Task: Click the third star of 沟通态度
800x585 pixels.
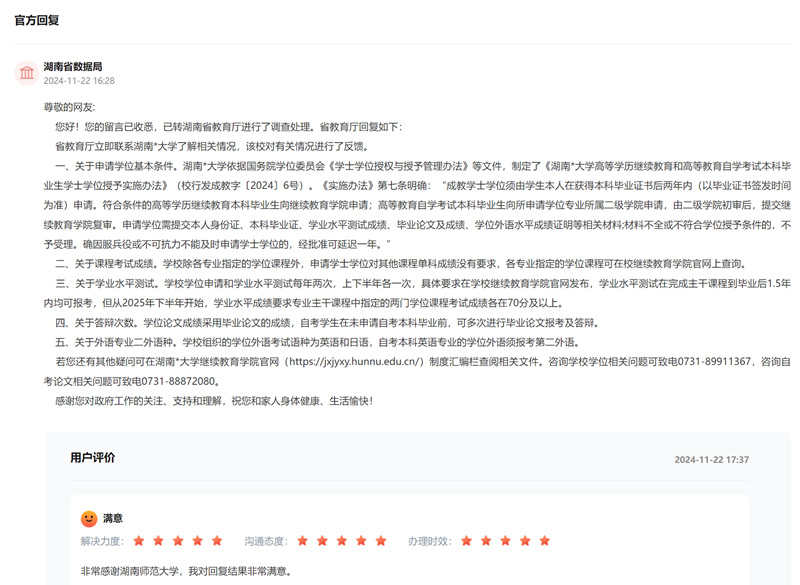Action: tap(342, 541)
